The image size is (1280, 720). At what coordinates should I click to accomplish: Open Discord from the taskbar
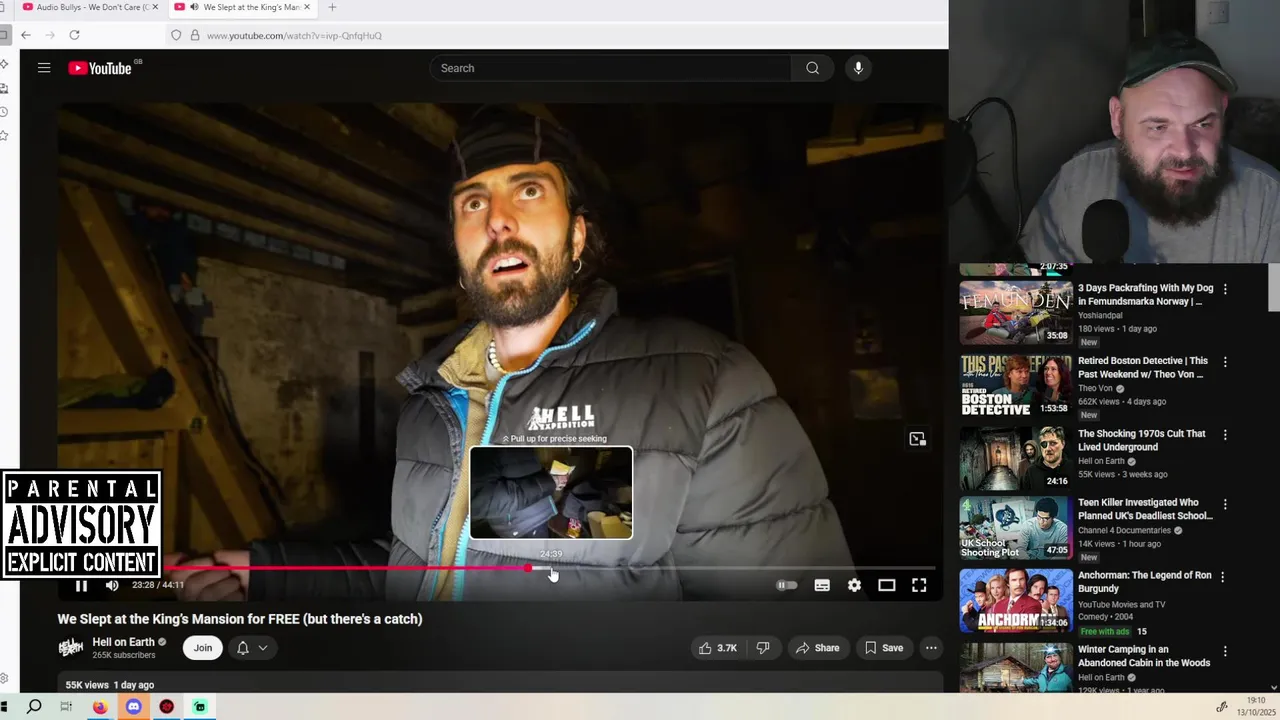pos(133,707)
